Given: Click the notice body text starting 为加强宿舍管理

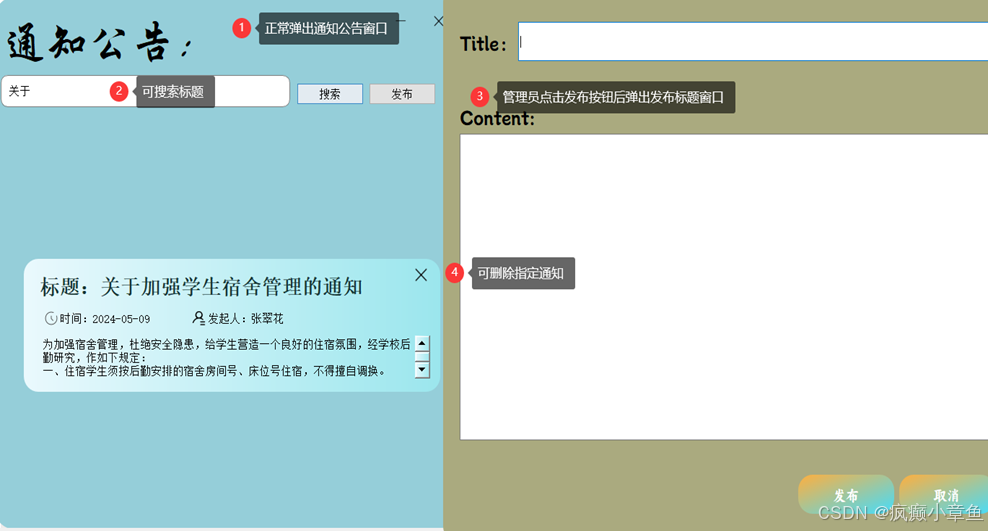Looking at the screenshot, I should [x=226, y=357].
